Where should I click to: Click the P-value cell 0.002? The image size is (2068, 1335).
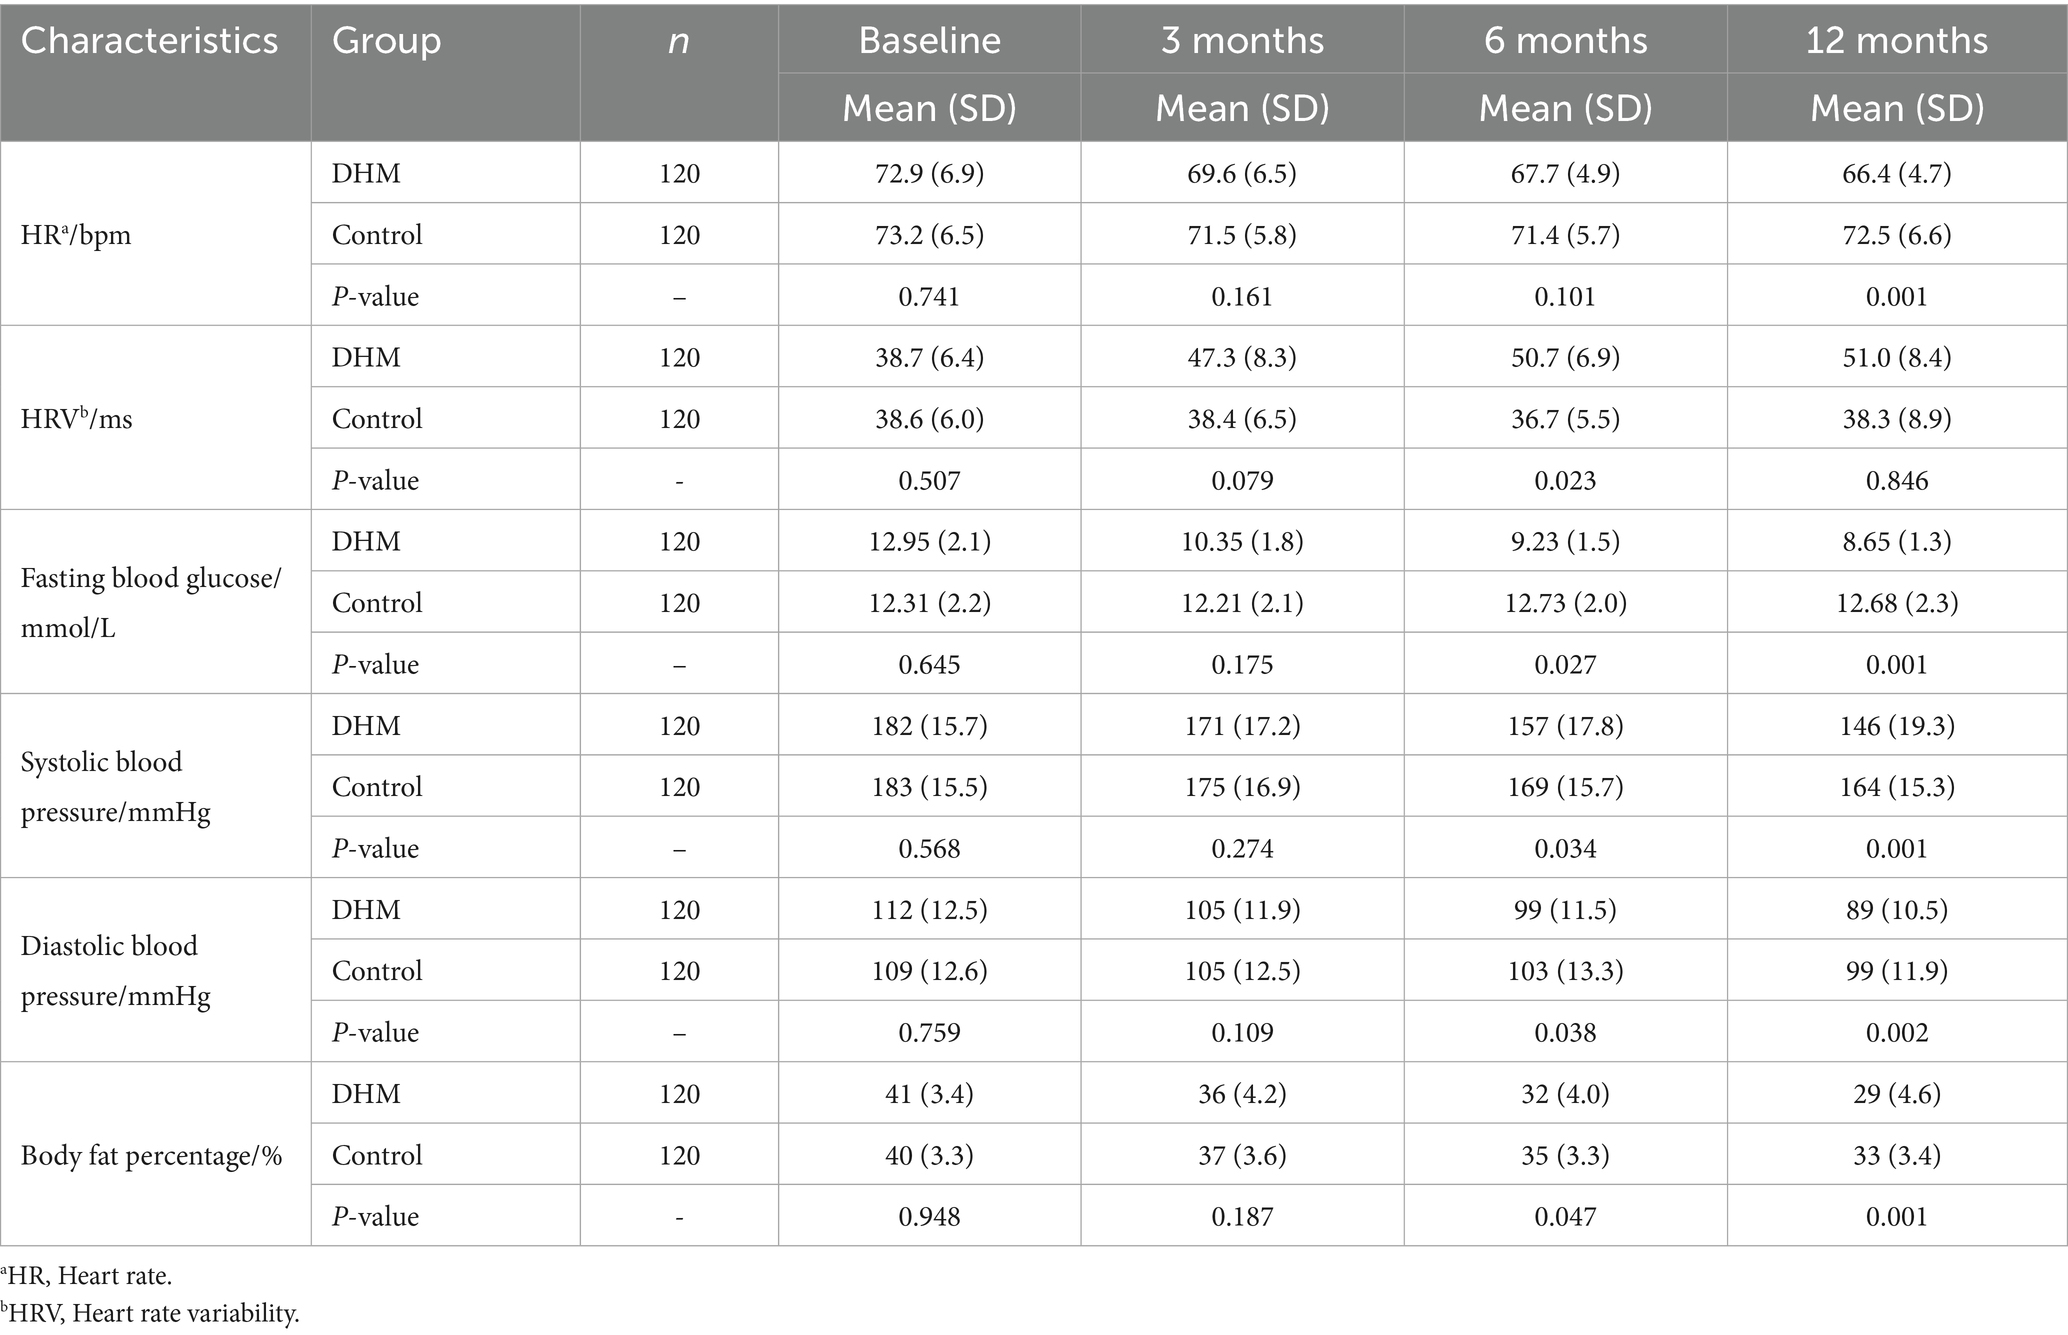pyautogui.click(x=1896, y=1033)
